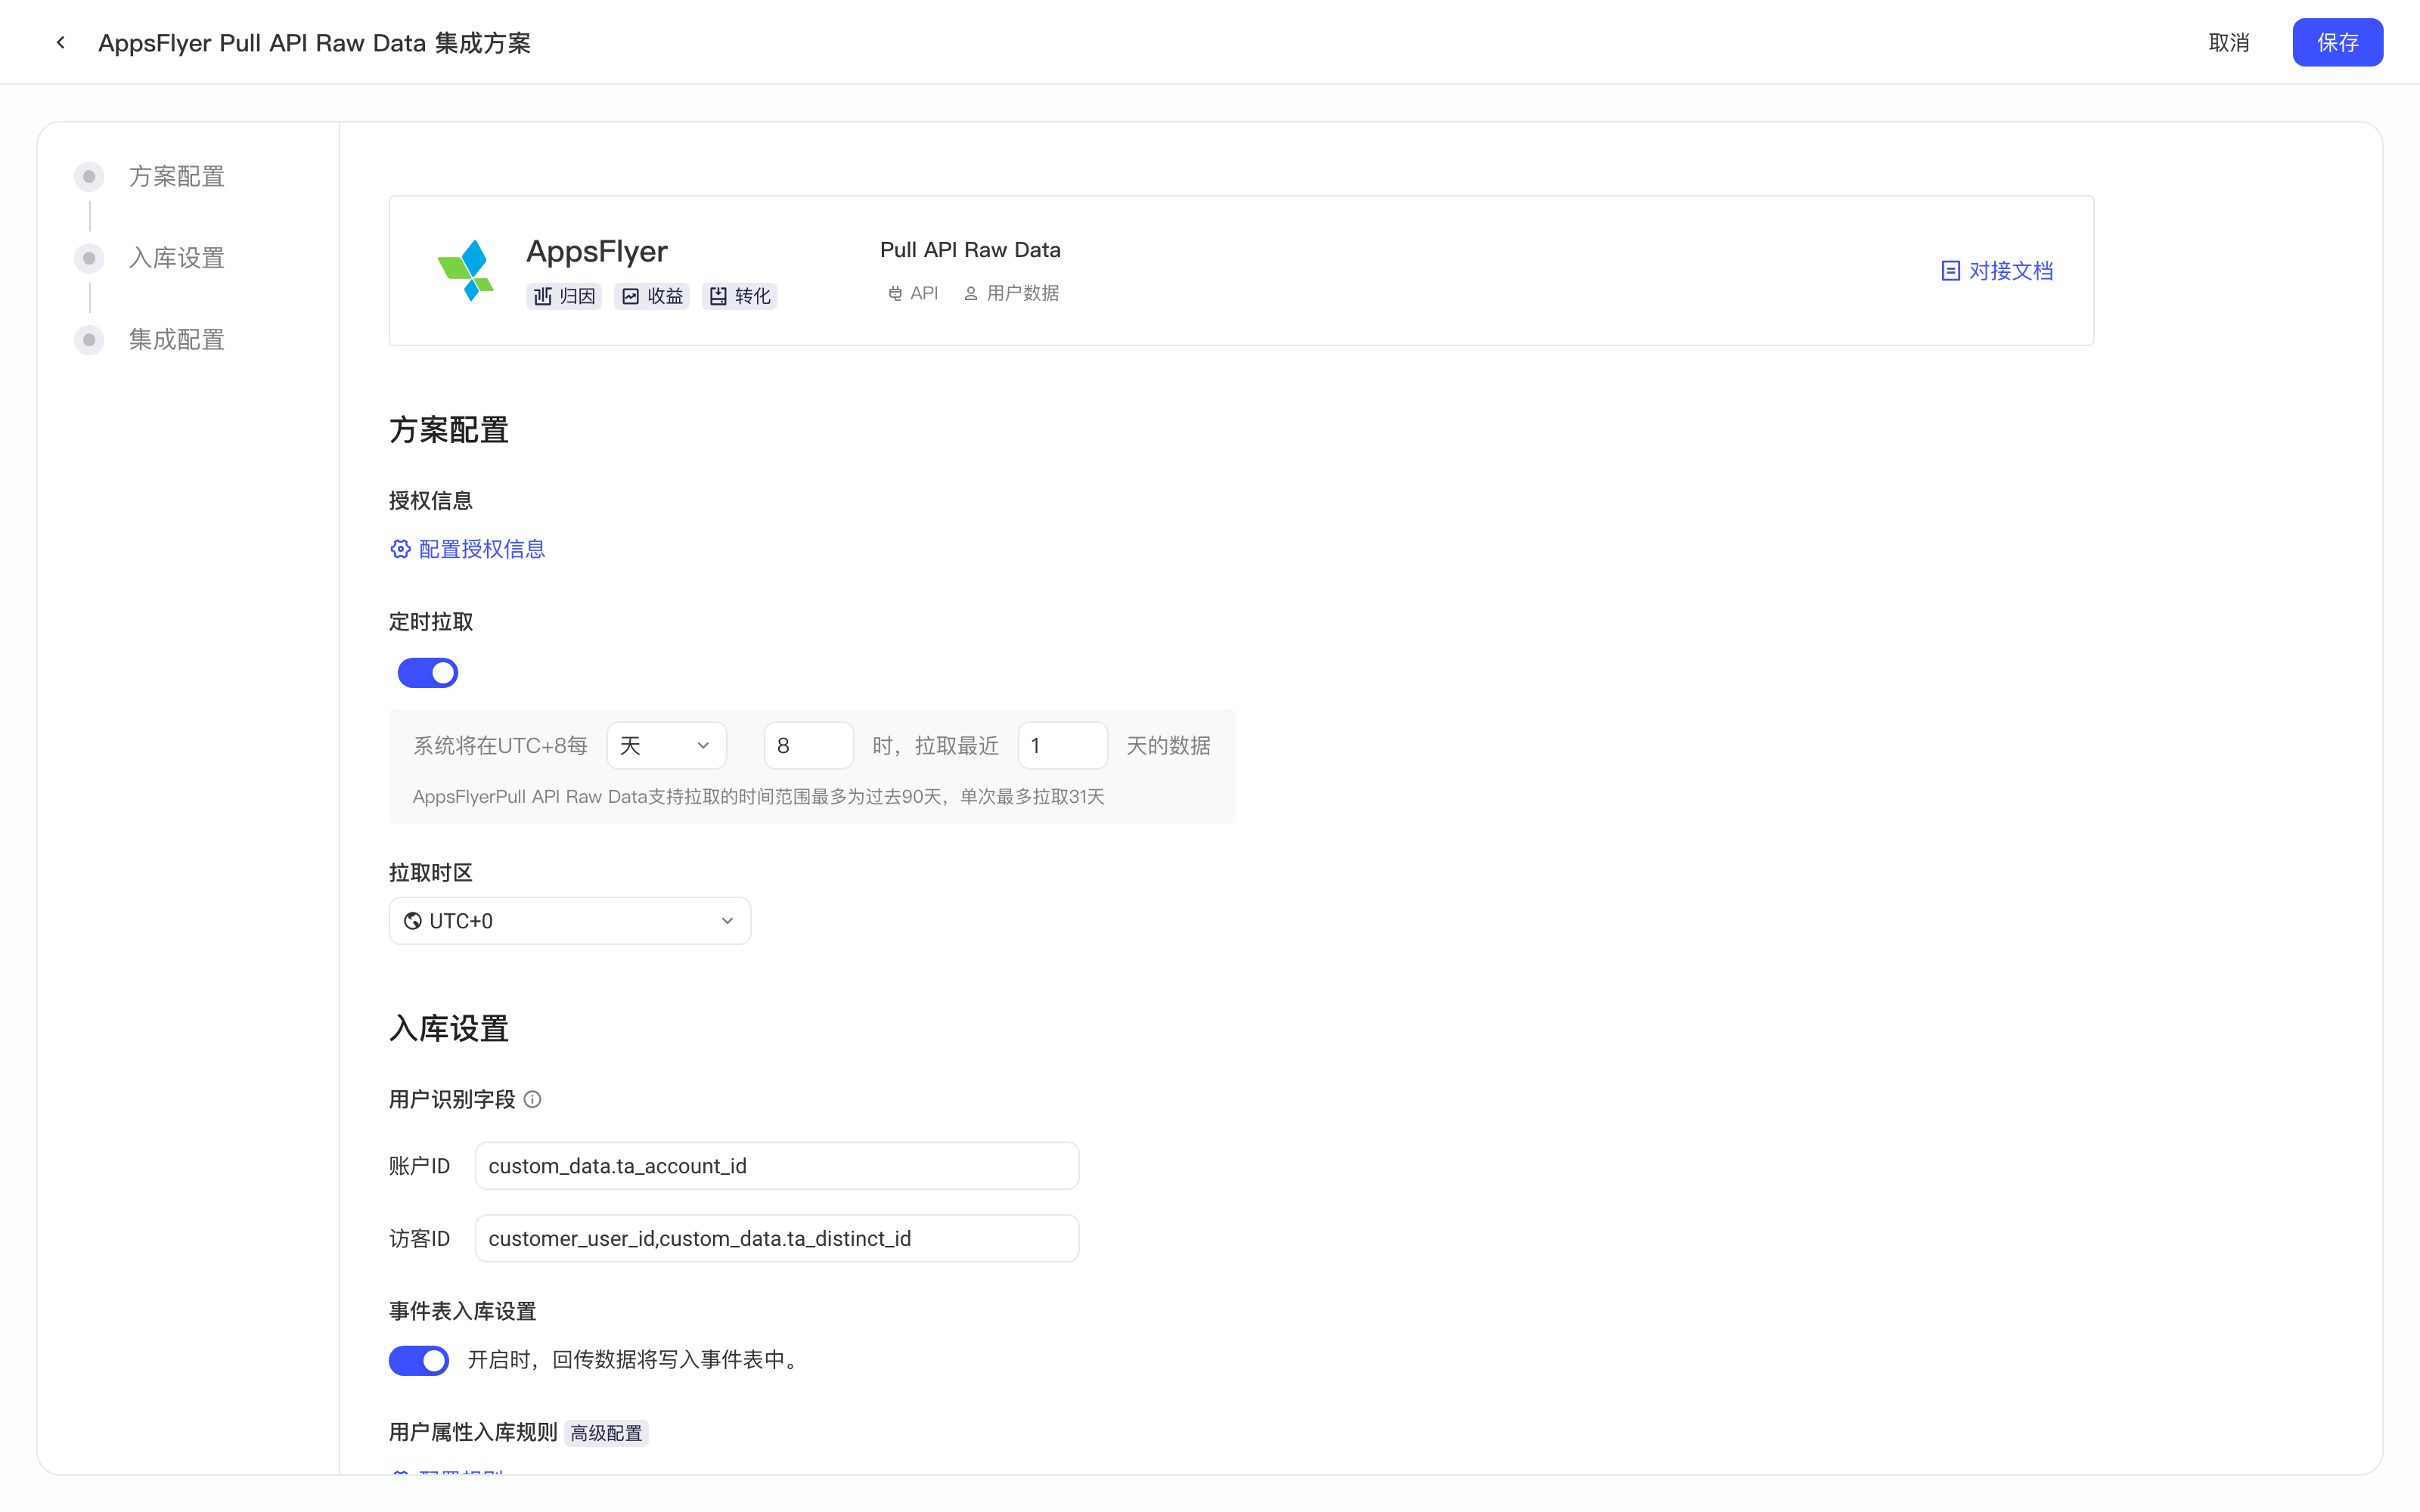Click the recent days input showing 1
2420x1512 pixels.
[x=1062, y=745]
